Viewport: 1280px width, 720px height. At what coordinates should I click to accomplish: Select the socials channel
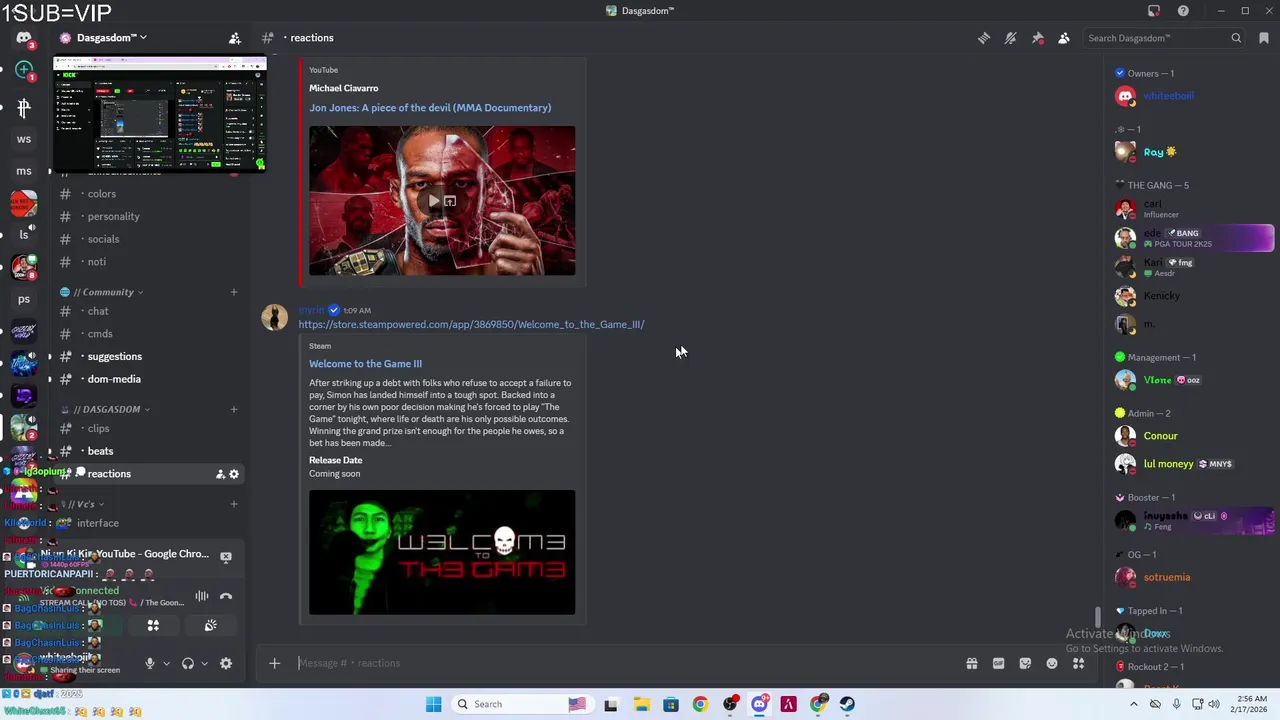103,239
